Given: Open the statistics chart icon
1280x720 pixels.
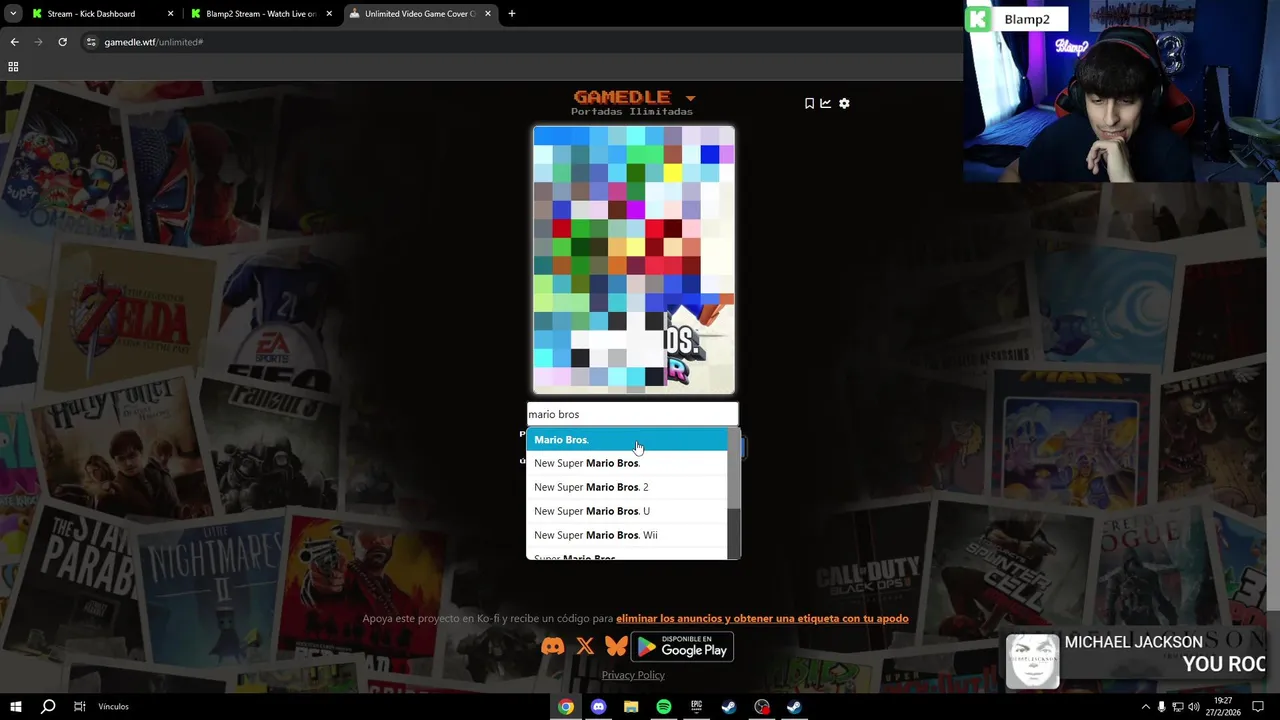Looking at the screenshot, I should click(x=826, y=103).
